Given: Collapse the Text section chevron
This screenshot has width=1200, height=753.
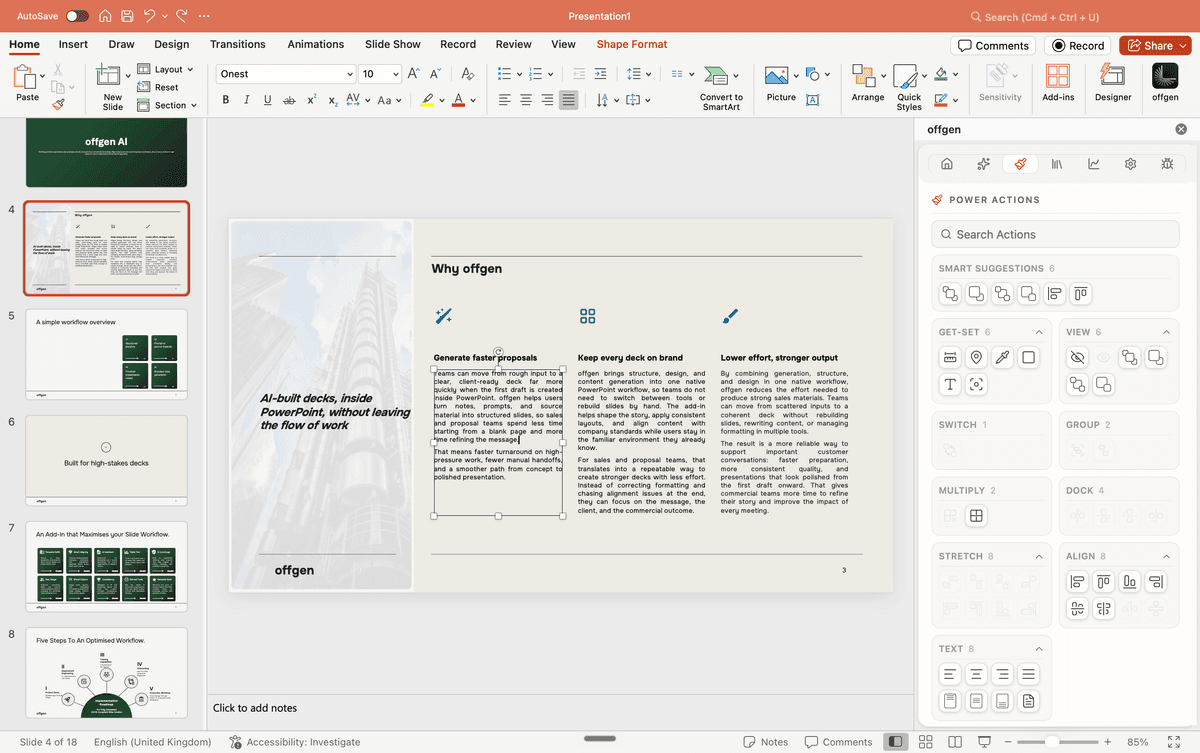Looking at the screenshot, I should (1038, 649).
